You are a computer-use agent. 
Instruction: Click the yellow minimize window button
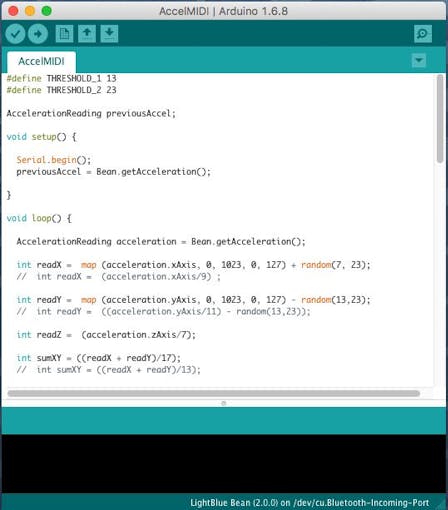point(30,11)
